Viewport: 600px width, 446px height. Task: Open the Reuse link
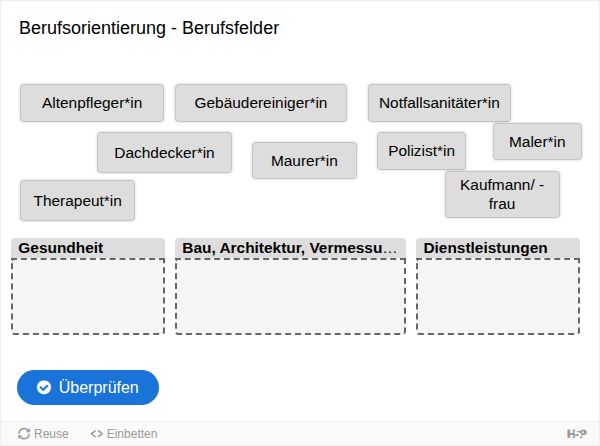[x=43, y=434]
